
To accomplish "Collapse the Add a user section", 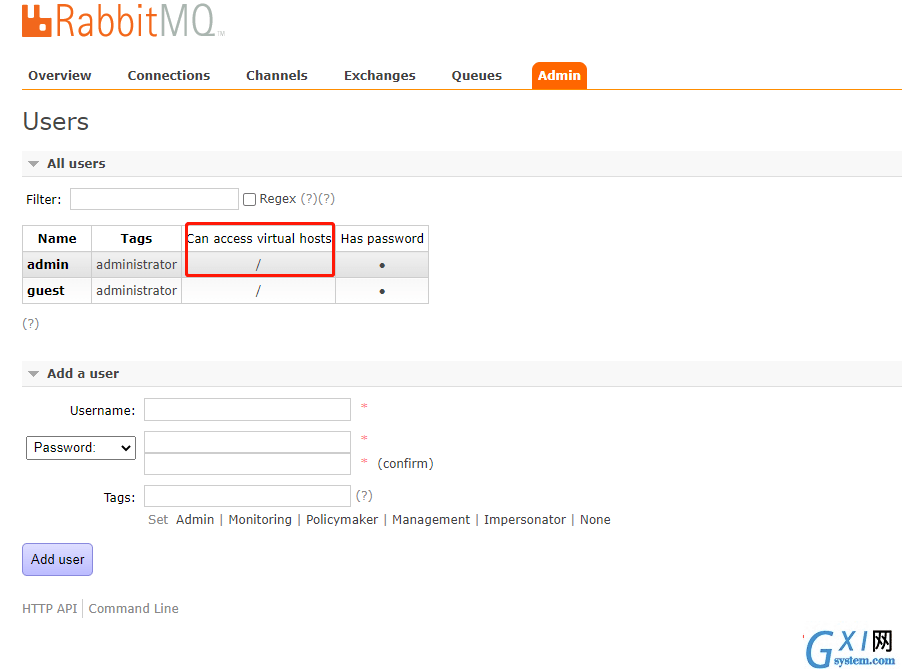I will [x=83, y=374].
